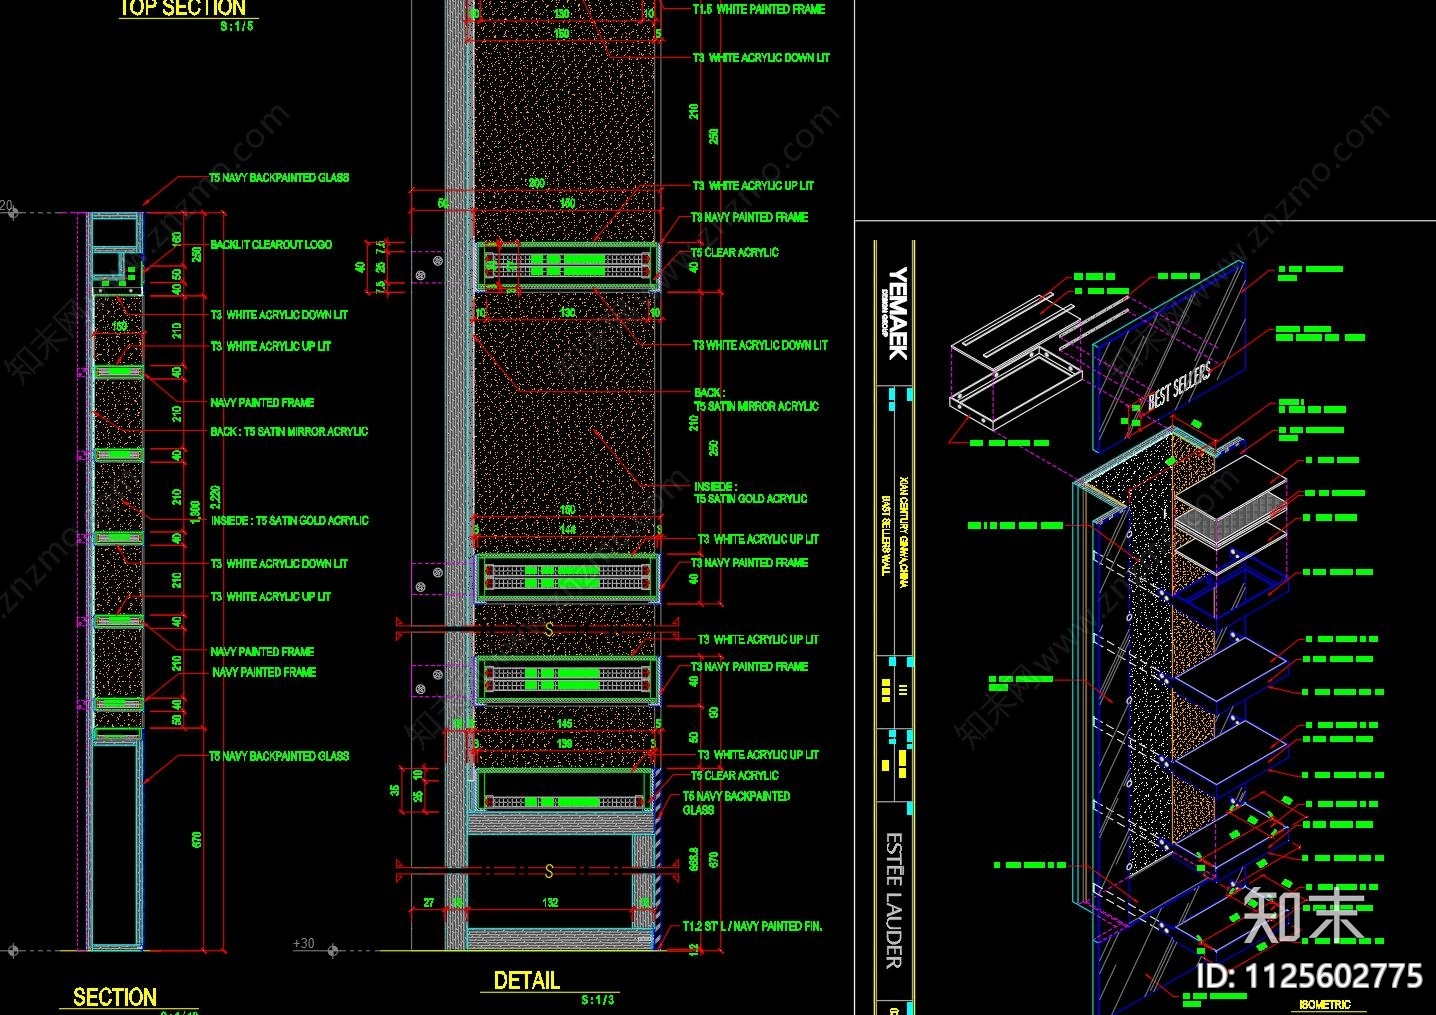Click the two-line INSIEDE : T5 SATIN GOLD ACRYLIC note

coord(751,493)
